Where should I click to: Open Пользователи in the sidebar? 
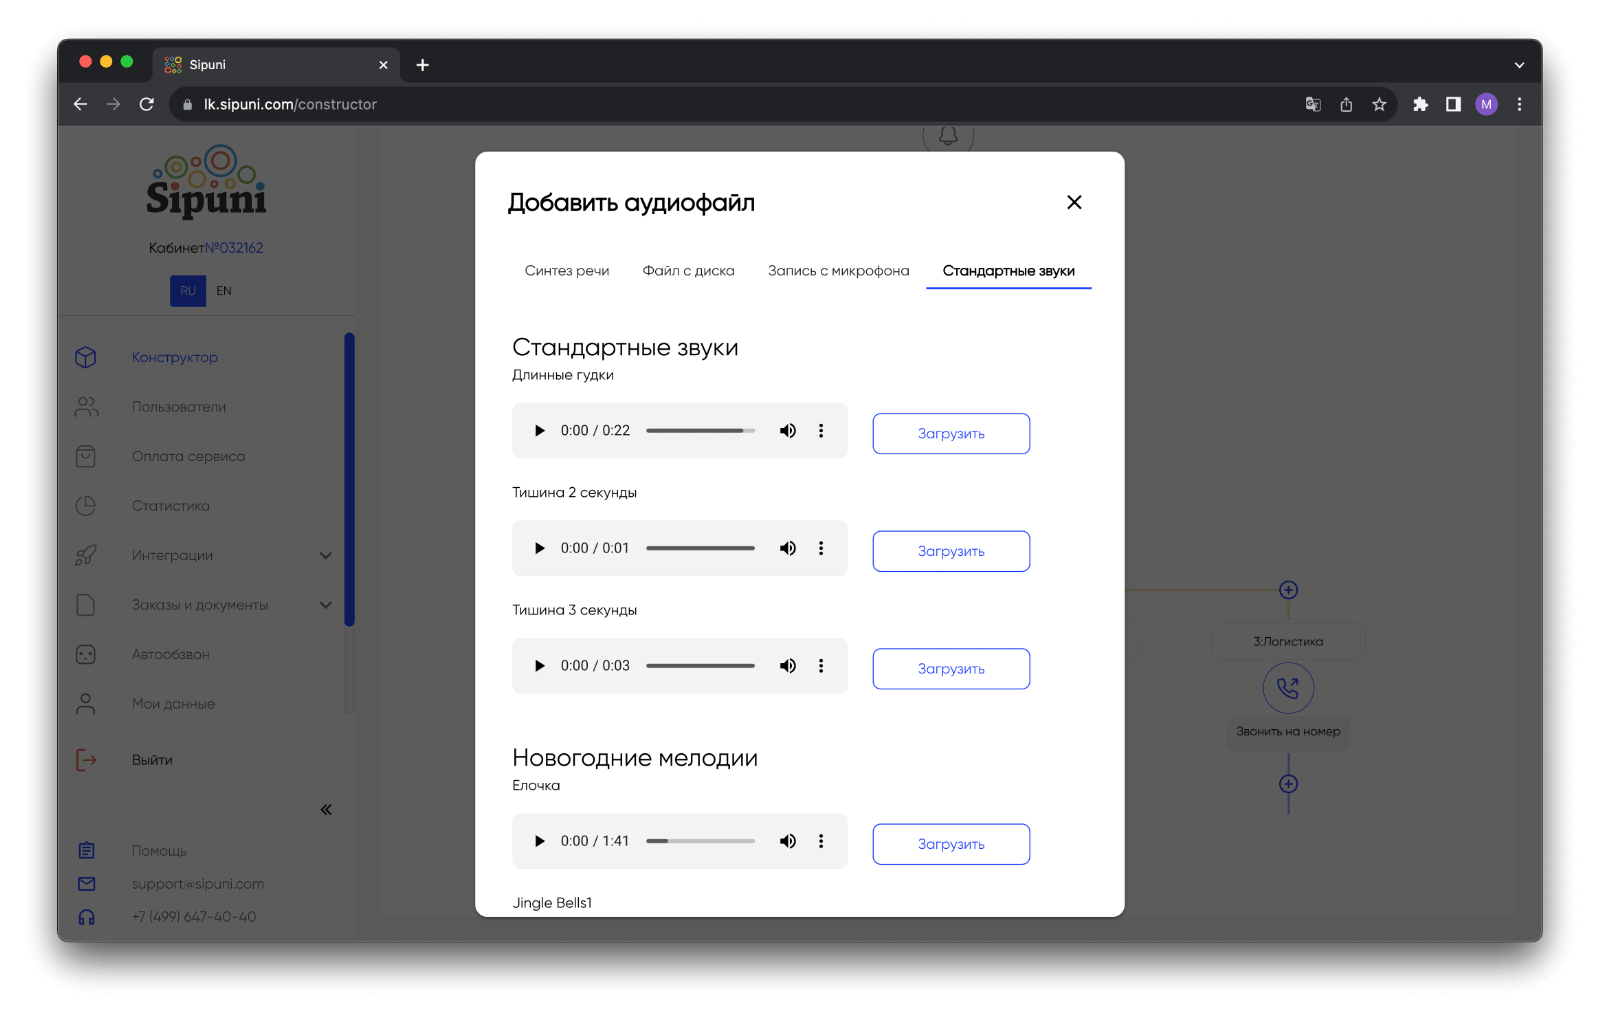point(179,407)
